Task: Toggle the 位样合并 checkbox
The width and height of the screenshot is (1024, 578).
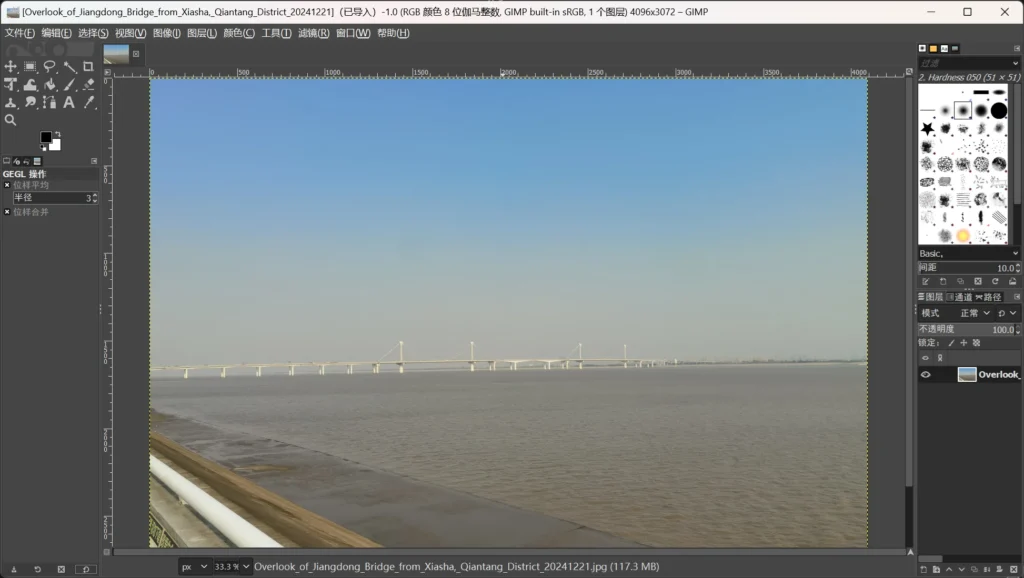Action: click(x=7, y=212)
